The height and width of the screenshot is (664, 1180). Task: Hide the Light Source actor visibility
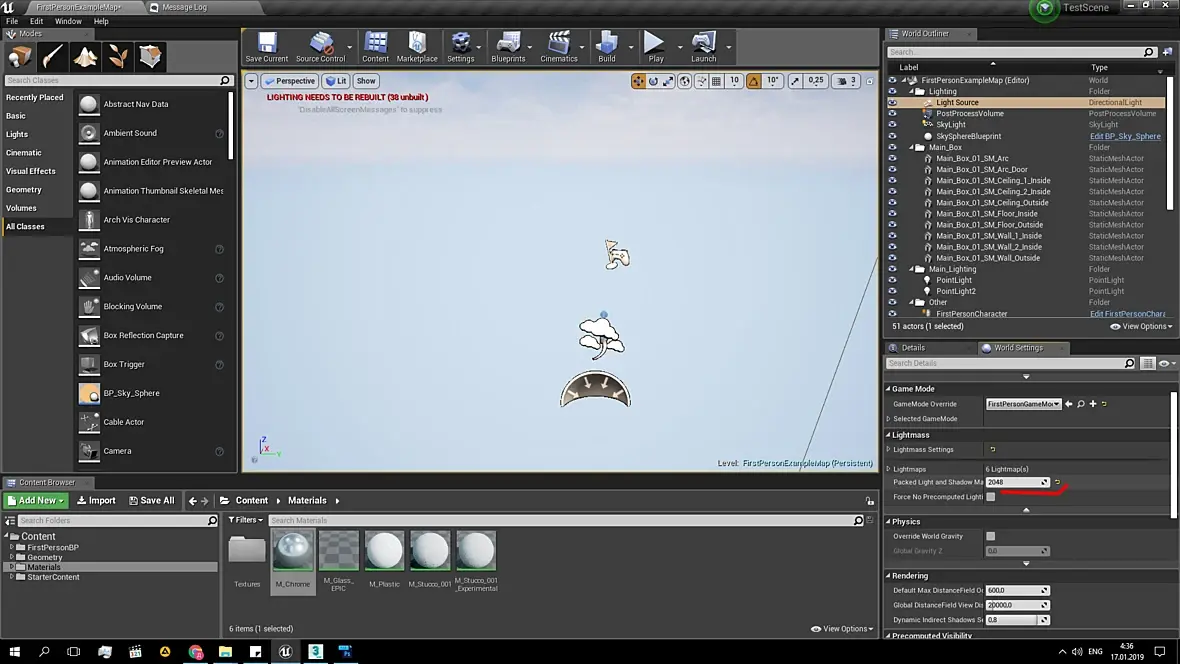tap(892, 103)
